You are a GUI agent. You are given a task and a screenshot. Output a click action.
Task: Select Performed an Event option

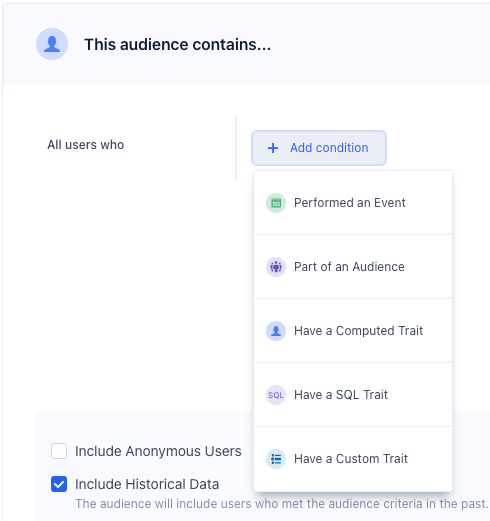click(353, 203)
